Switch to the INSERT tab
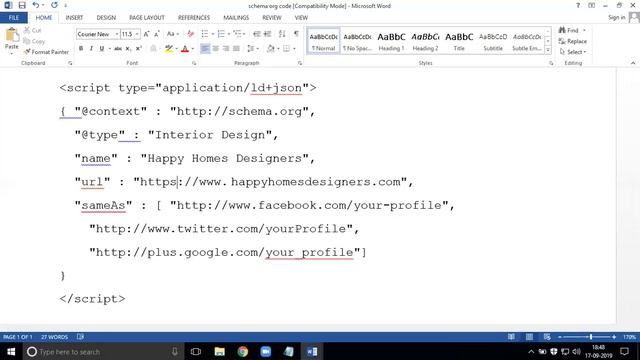640x360 pixels. pos(74,18)
